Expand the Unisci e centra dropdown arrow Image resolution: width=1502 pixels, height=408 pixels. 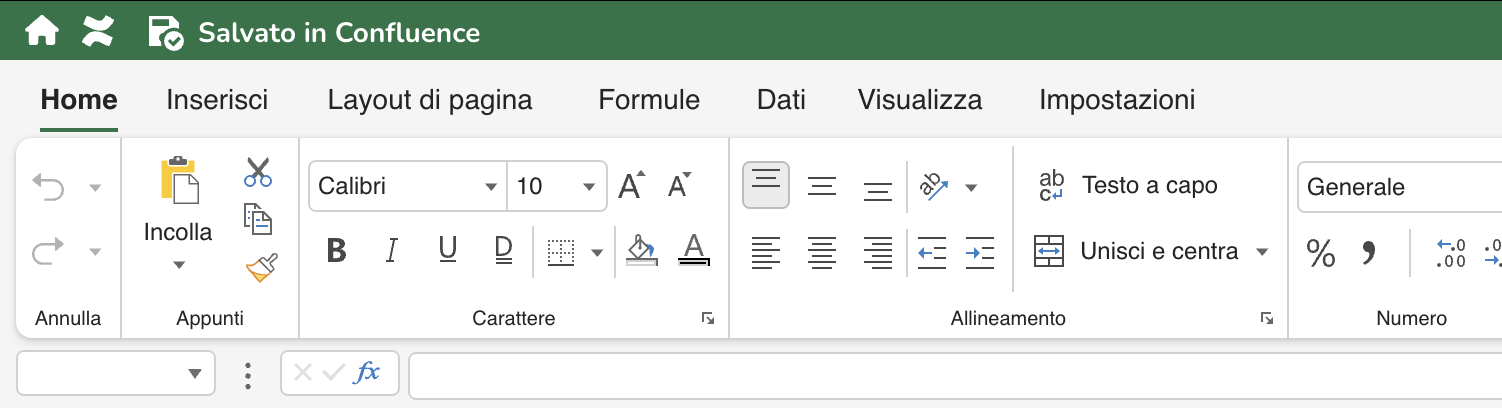tap(1262, 252)
